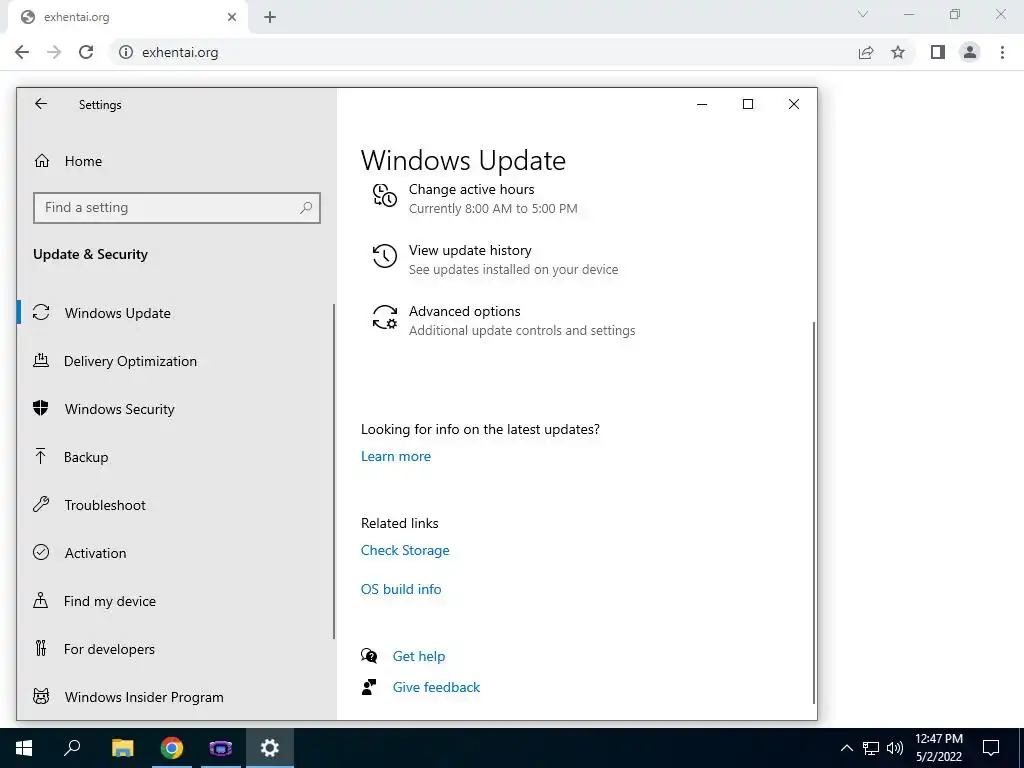This screenshot has height=768, width=1024.
Task: Show hidden system tray icons
Action: 846,748
